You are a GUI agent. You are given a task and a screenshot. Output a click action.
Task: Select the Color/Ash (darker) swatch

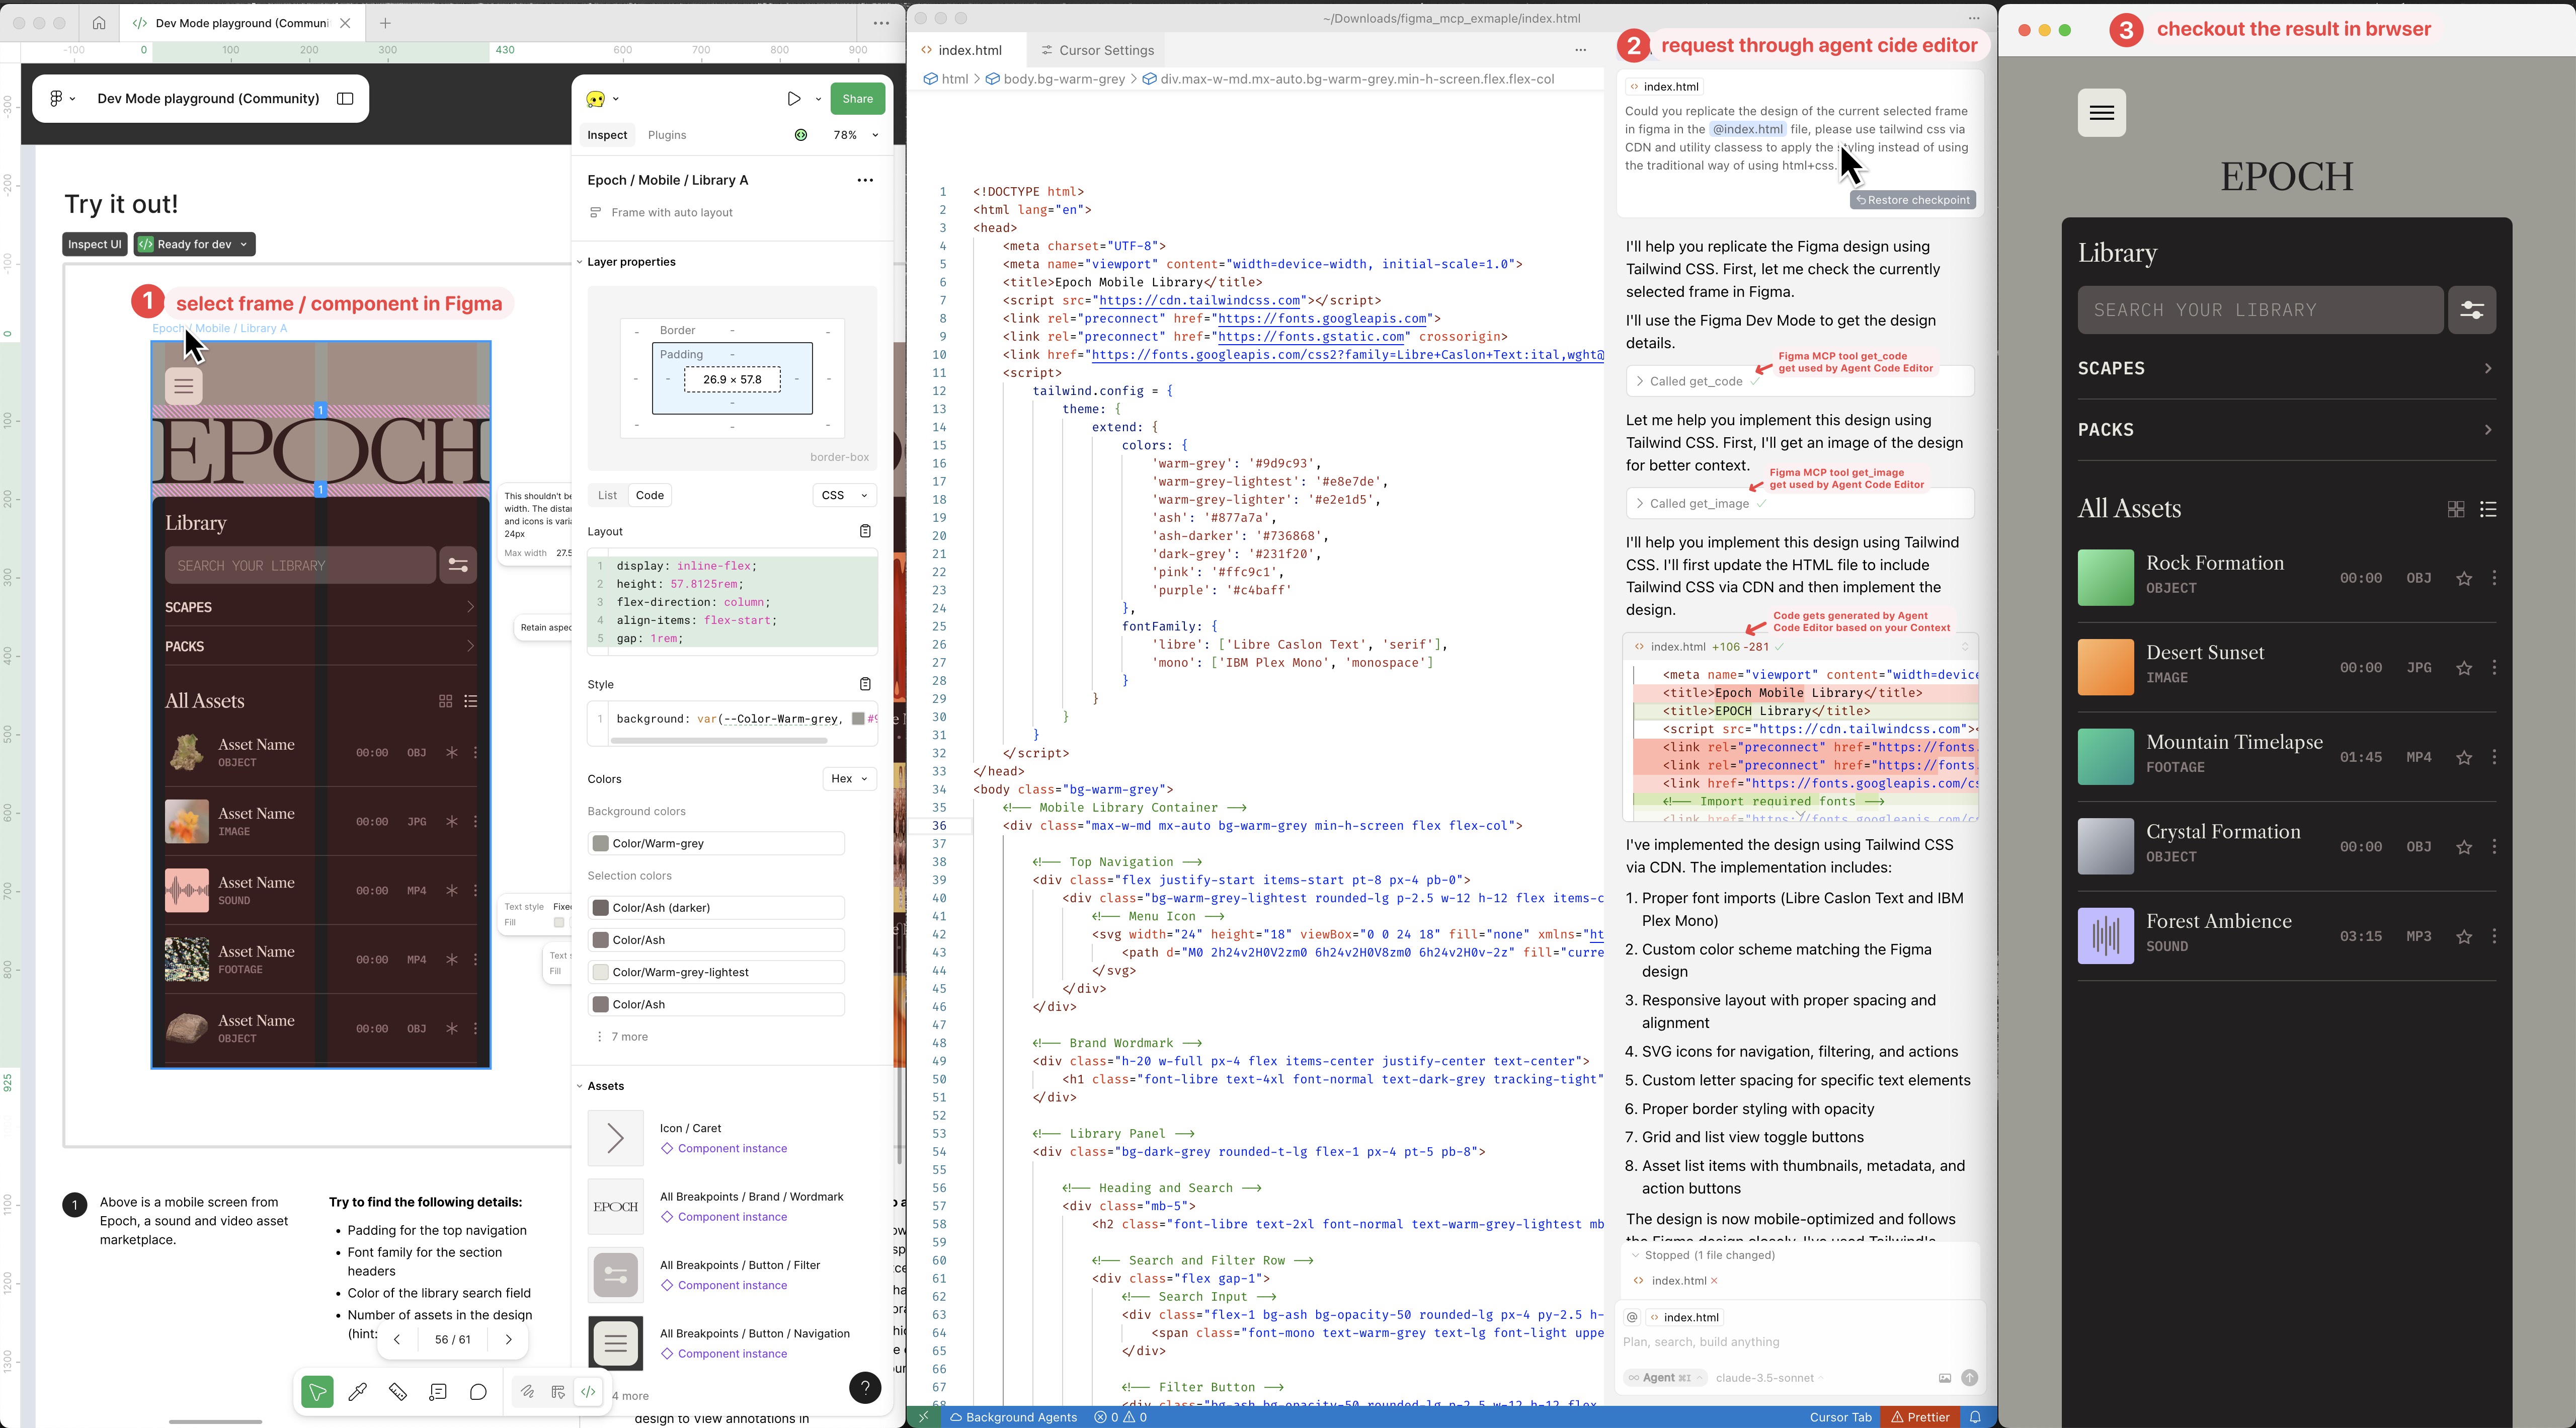click(716, 908)
